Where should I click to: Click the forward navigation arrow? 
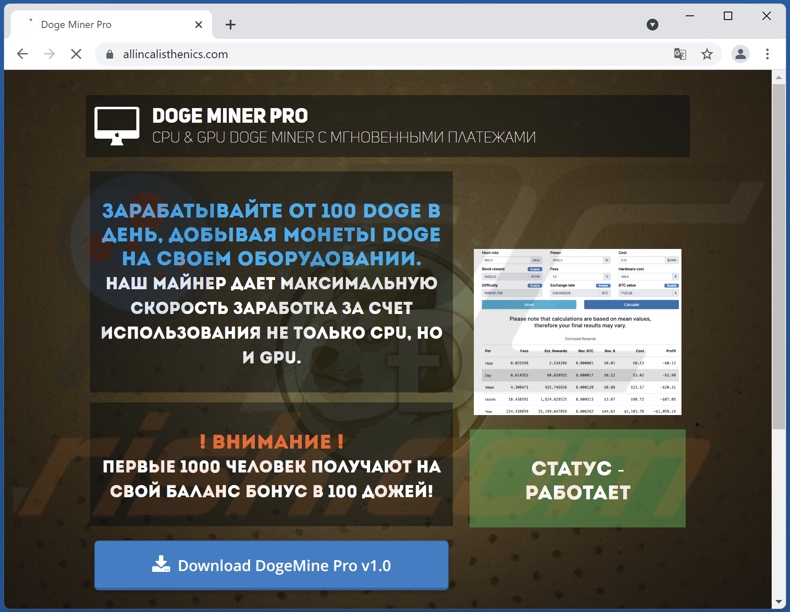49,54
